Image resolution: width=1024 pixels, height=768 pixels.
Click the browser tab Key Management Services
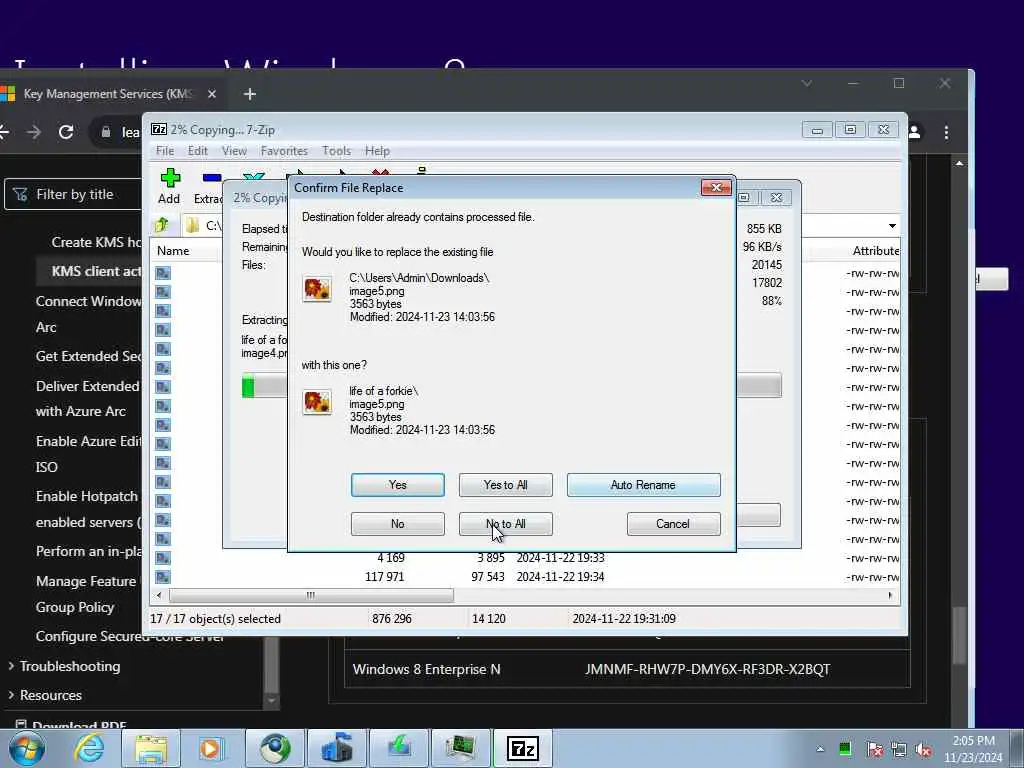click(x=108, y=94)
